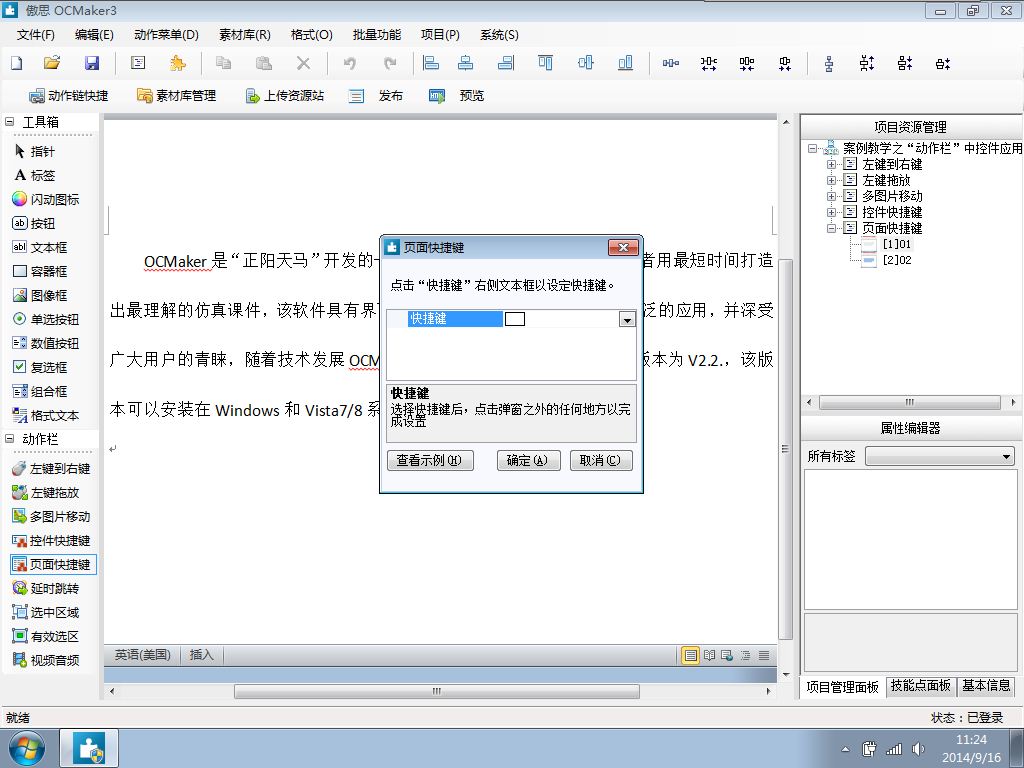Expand the 多图片移动 tree node
Viewport: 1024px width, 768px height.
click(831, 196)
